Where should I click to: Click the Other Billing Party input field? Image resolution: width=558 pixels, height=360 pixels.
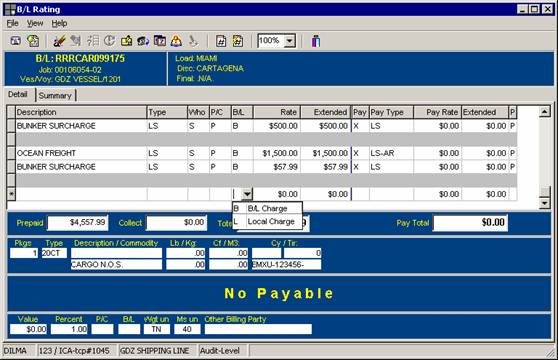pos(258,329)
